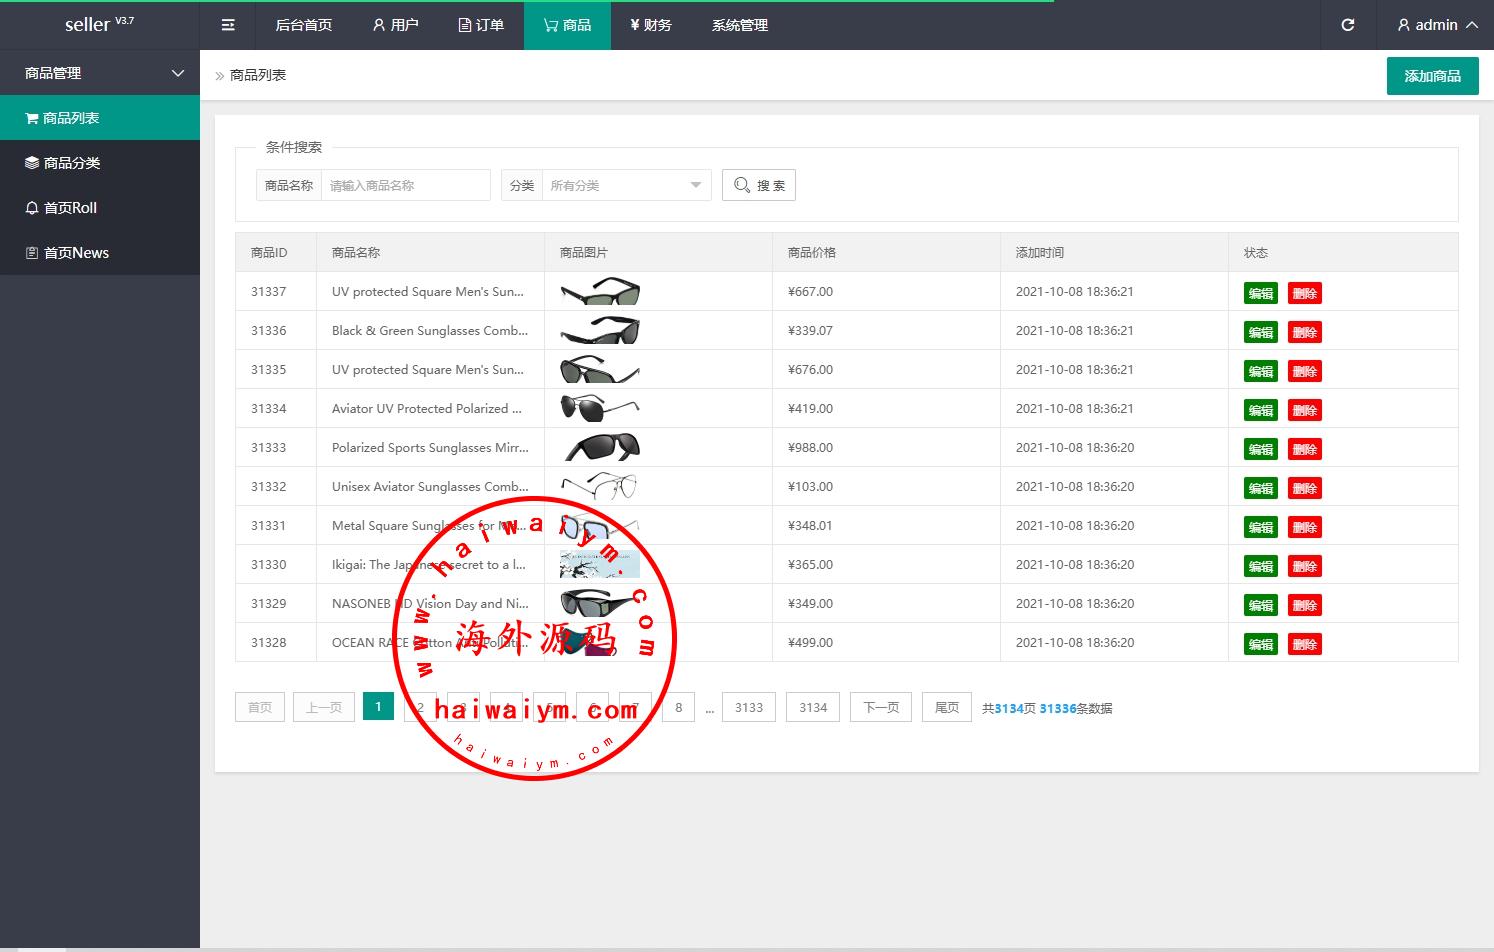Screen dimensions: 1494x952
Task: Toggle the sidebar collapse hamburger icon
Action: (x=228, y=25)
